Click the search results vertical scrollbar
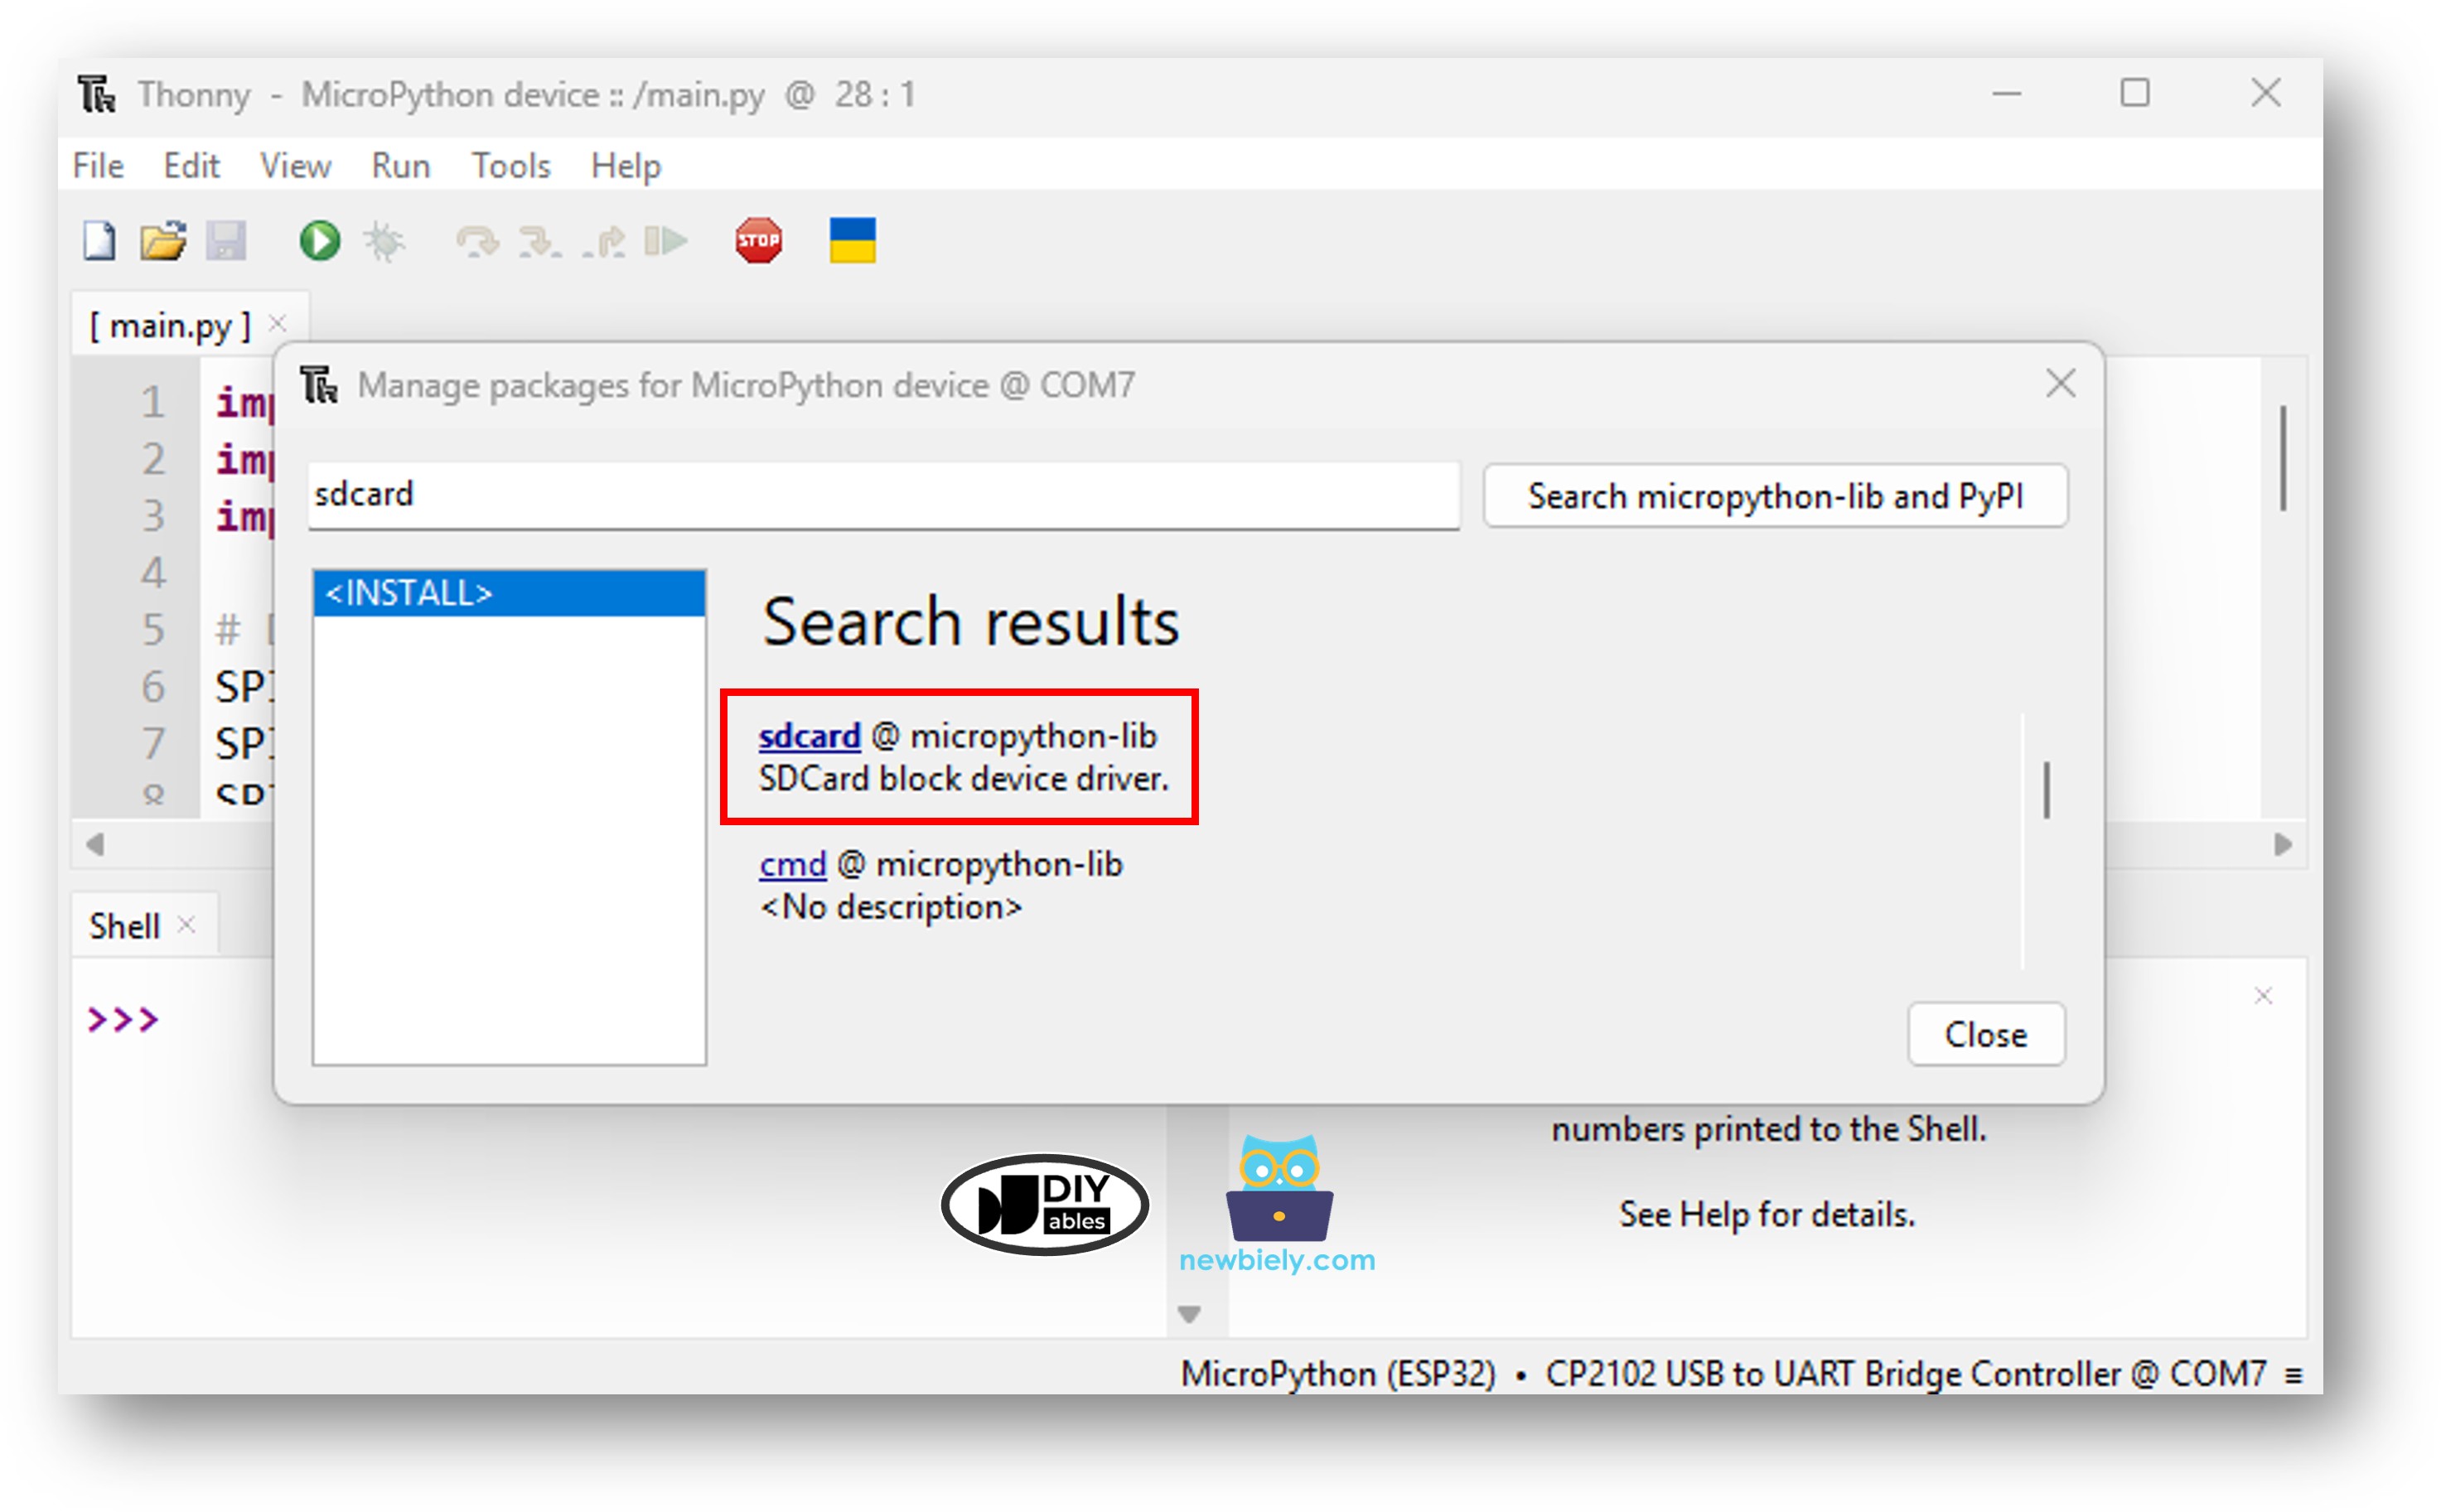 click(2047, 790)
